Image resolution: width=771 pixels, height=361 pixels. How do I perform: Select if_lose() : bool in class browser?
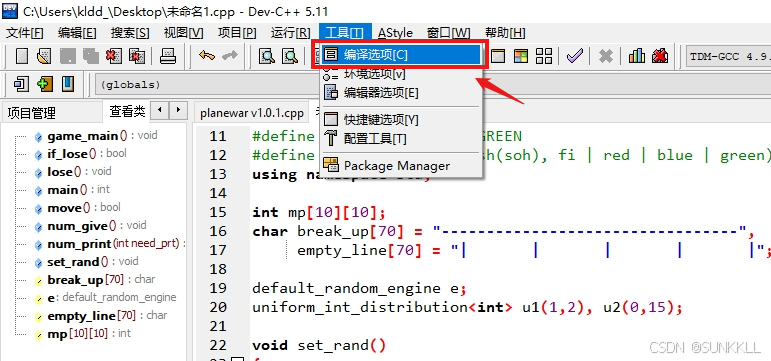[81, 154]
